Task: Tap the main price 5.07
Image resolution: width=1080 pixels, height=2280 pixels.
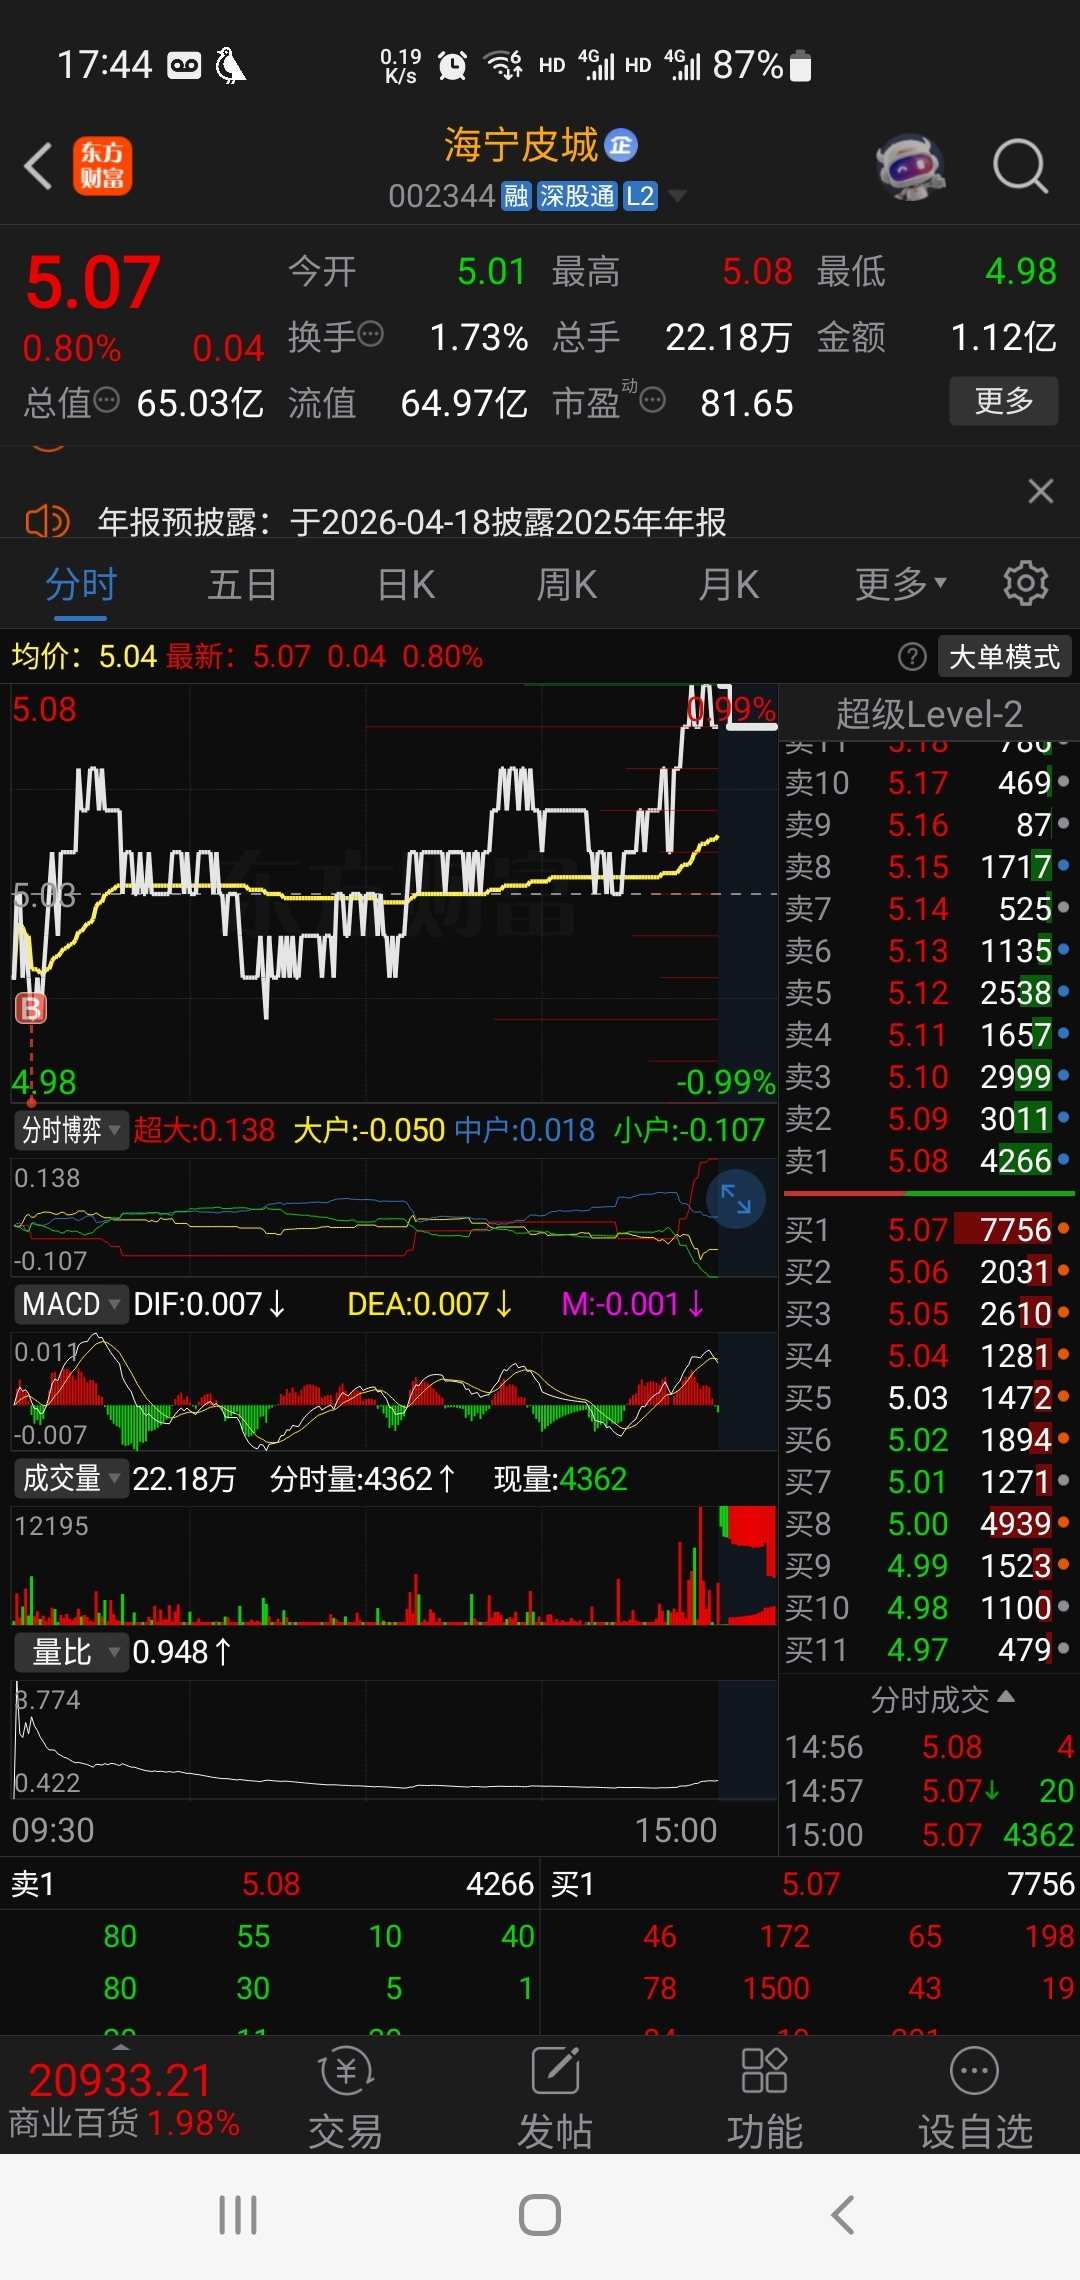Action: pyautogui.click(x=92, y=282)
